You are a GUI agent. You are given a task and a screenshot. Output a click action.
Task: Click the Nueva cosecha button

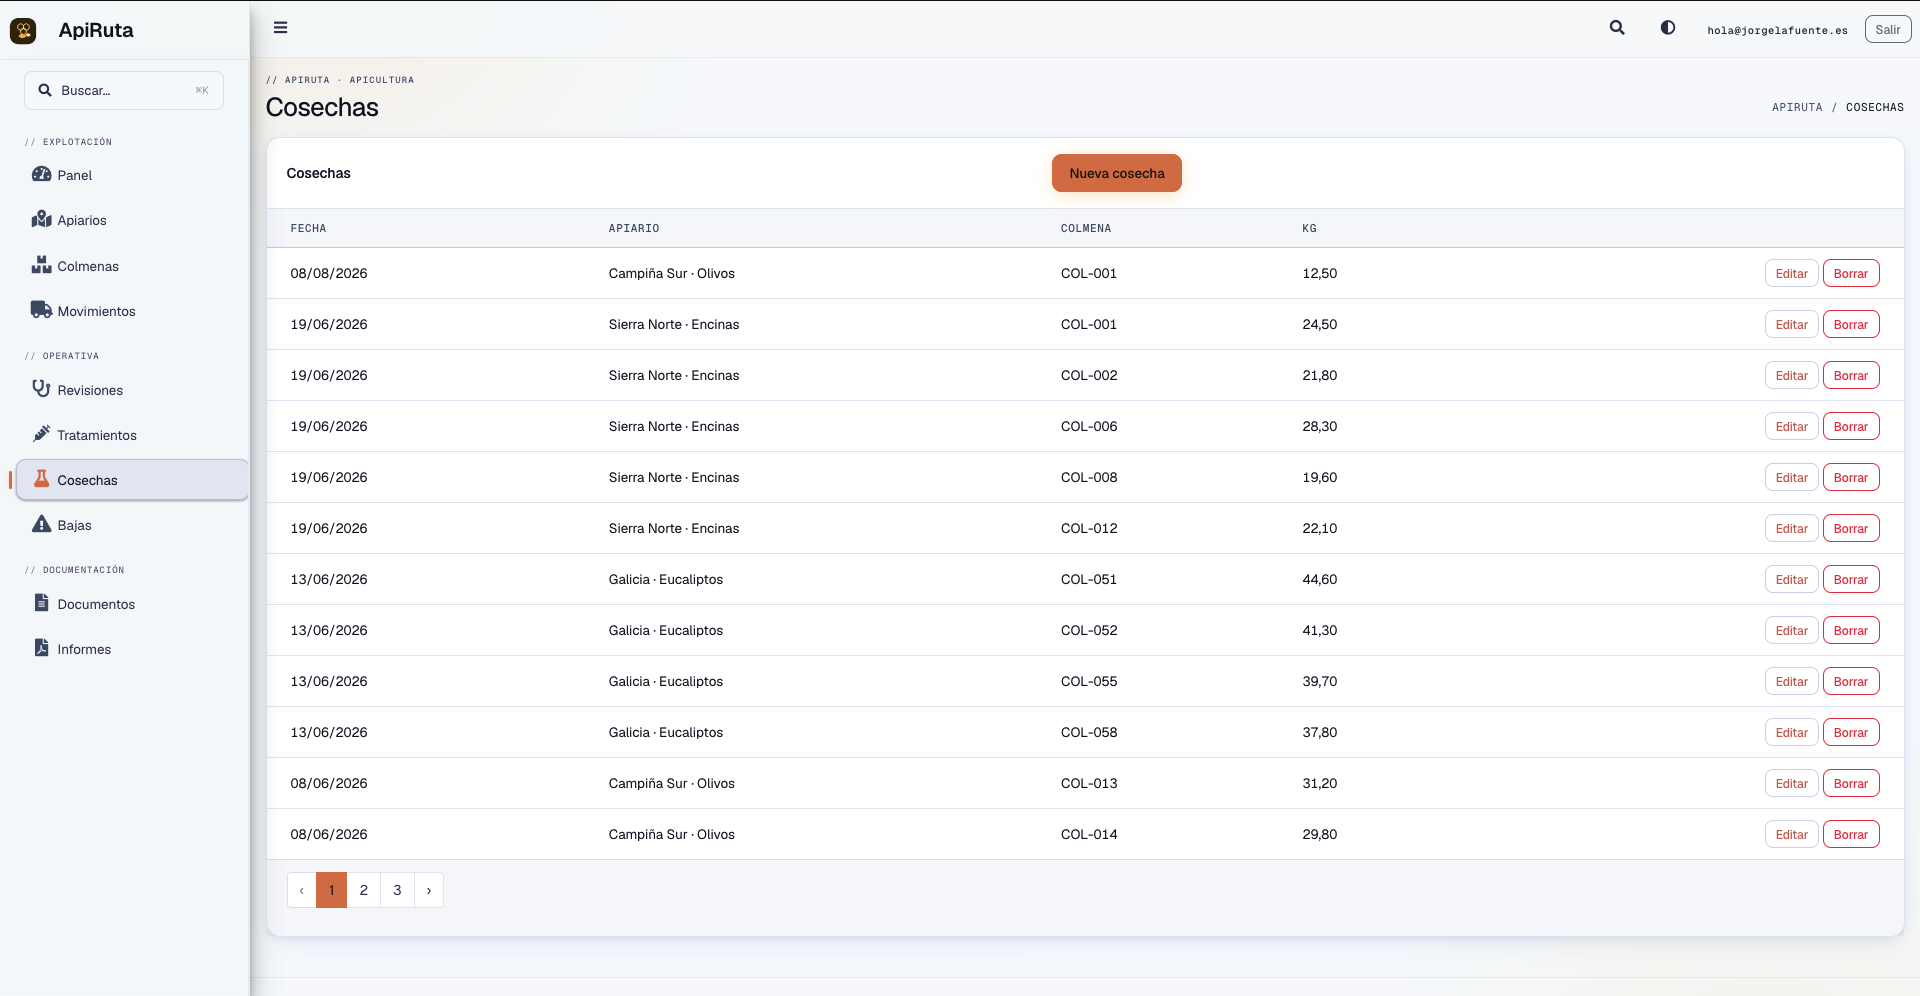(1117, 173)
